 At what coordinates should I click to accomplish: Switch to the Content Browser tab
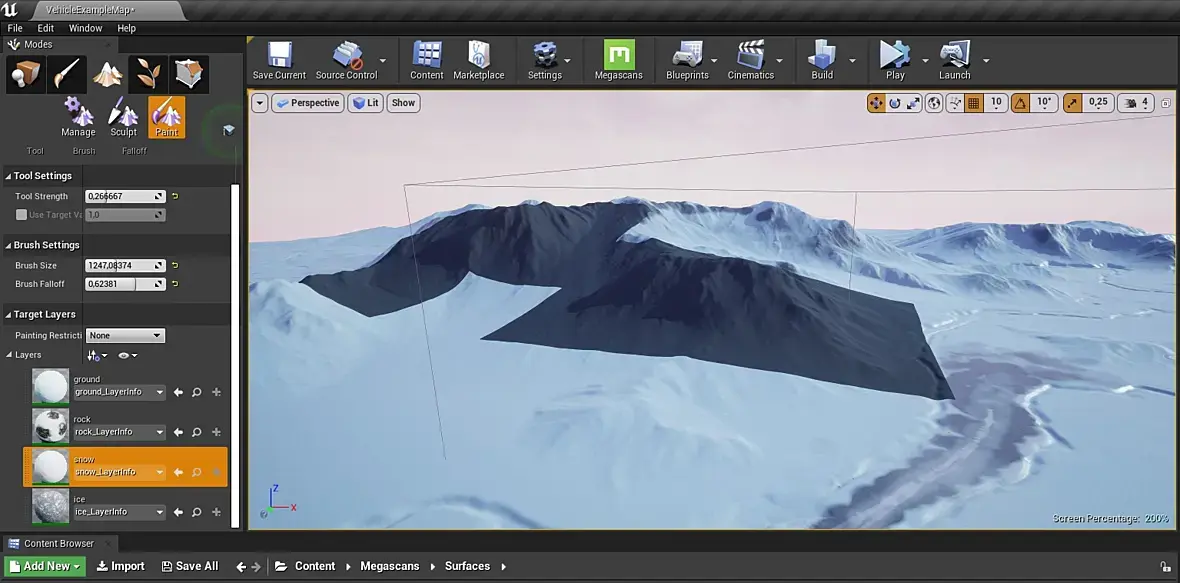[58, 544]
